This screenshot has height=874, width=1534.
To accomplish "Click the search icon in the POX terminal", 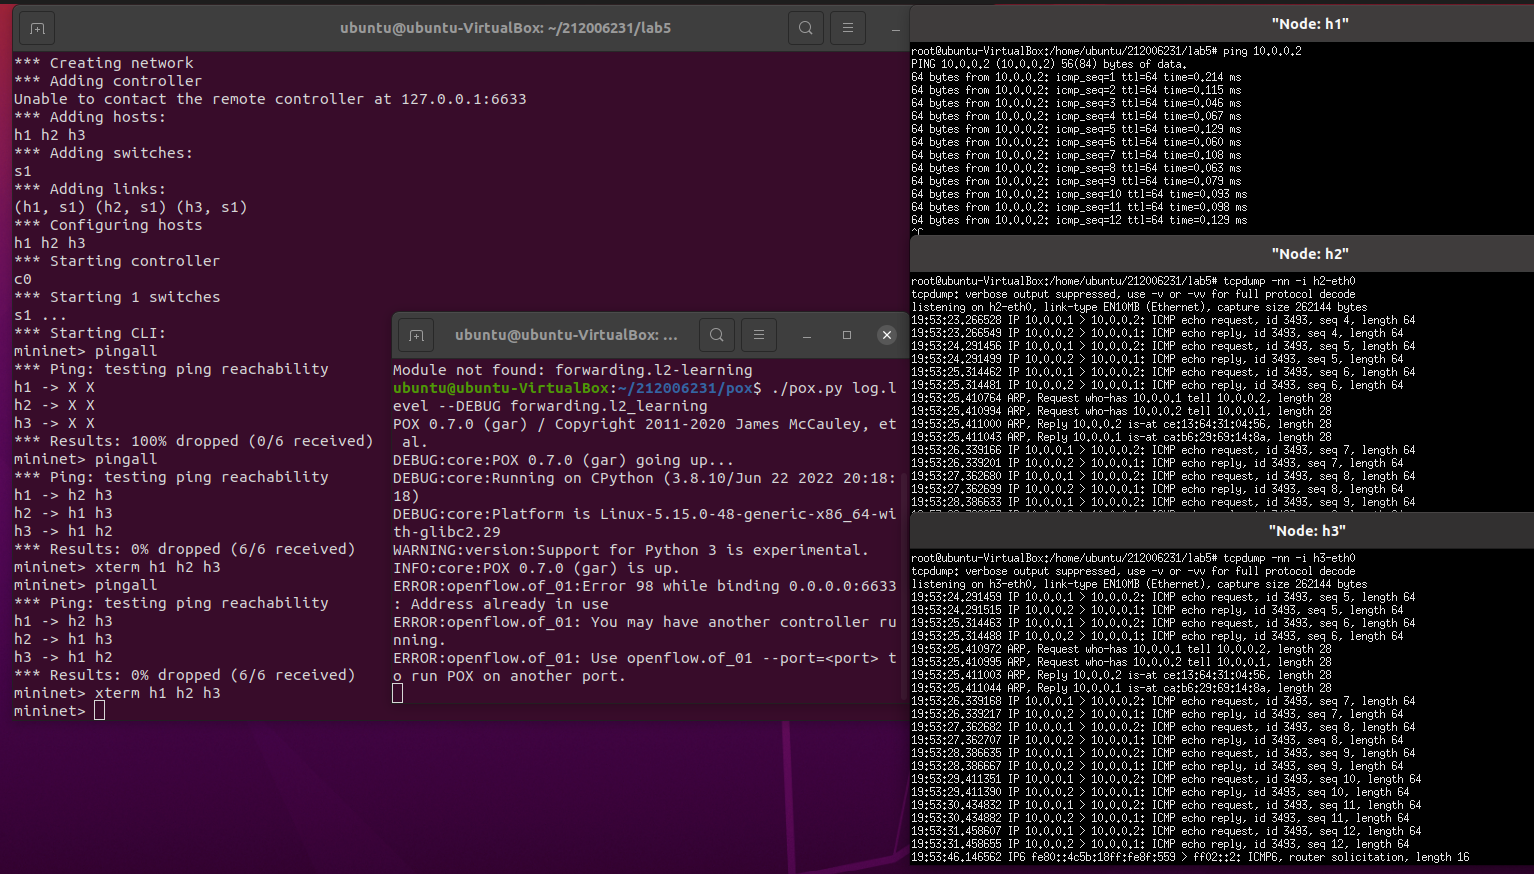I will coord(717,335).
